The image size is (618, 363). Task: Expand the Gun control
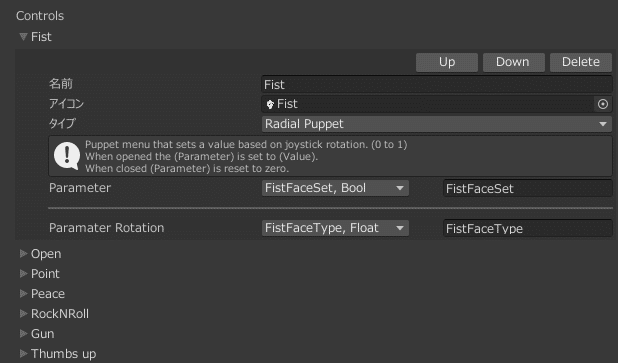(23, 333)
